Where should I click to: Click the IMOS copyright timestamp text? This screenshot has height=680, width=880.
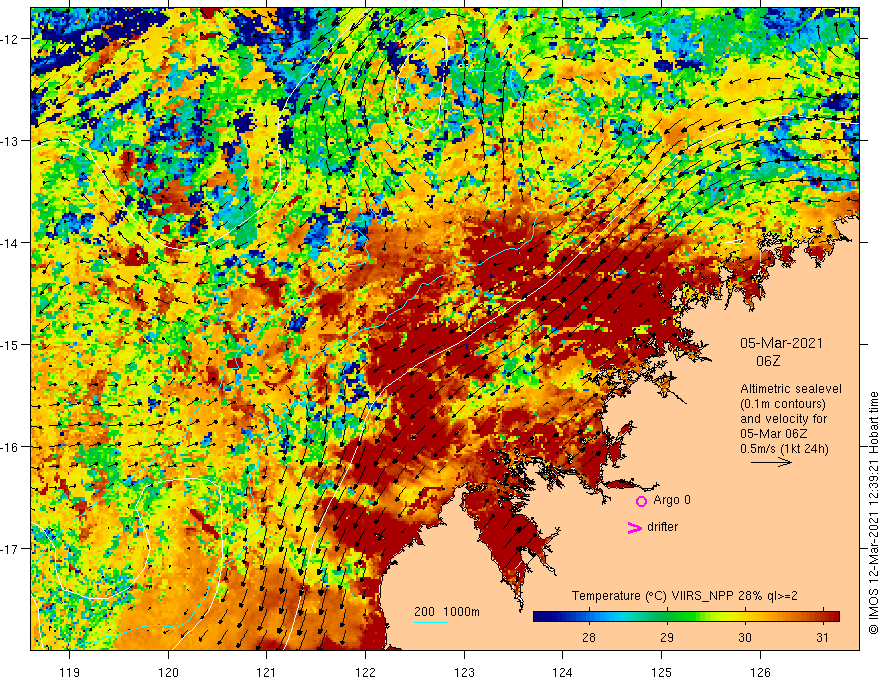(x=873, y=513)
